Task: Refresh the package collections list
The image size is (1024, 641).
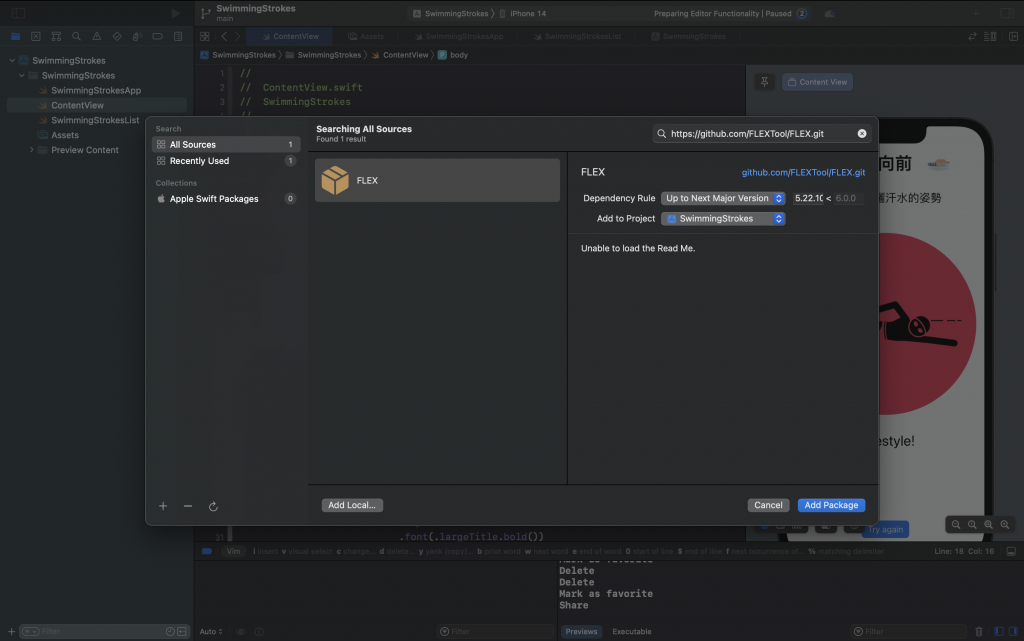Action: [213, 506]
